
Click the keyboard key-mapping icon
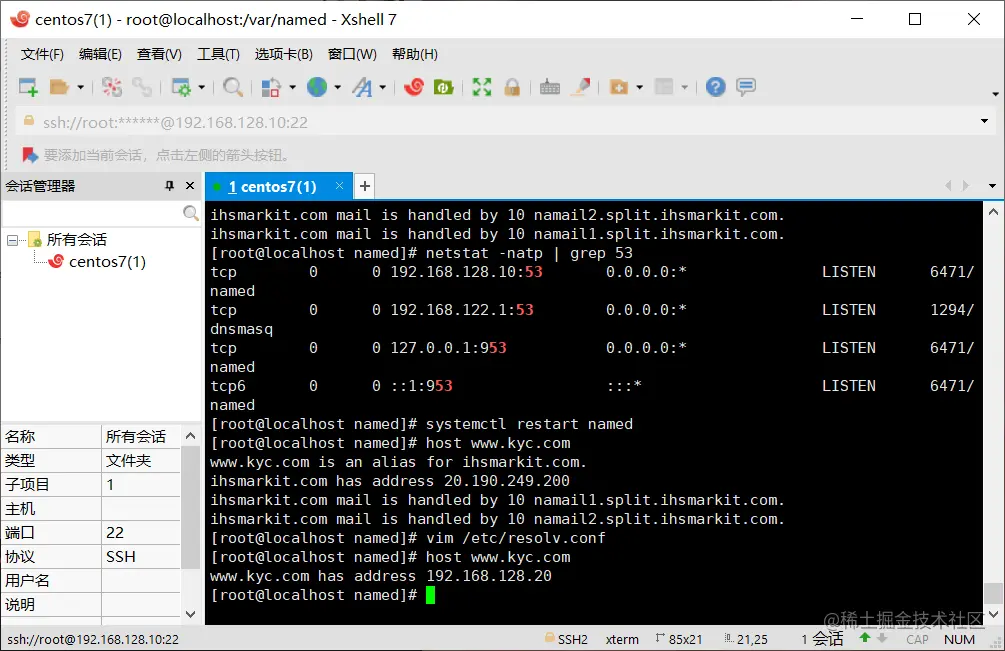pyautogui.click(x=550, y=87)
